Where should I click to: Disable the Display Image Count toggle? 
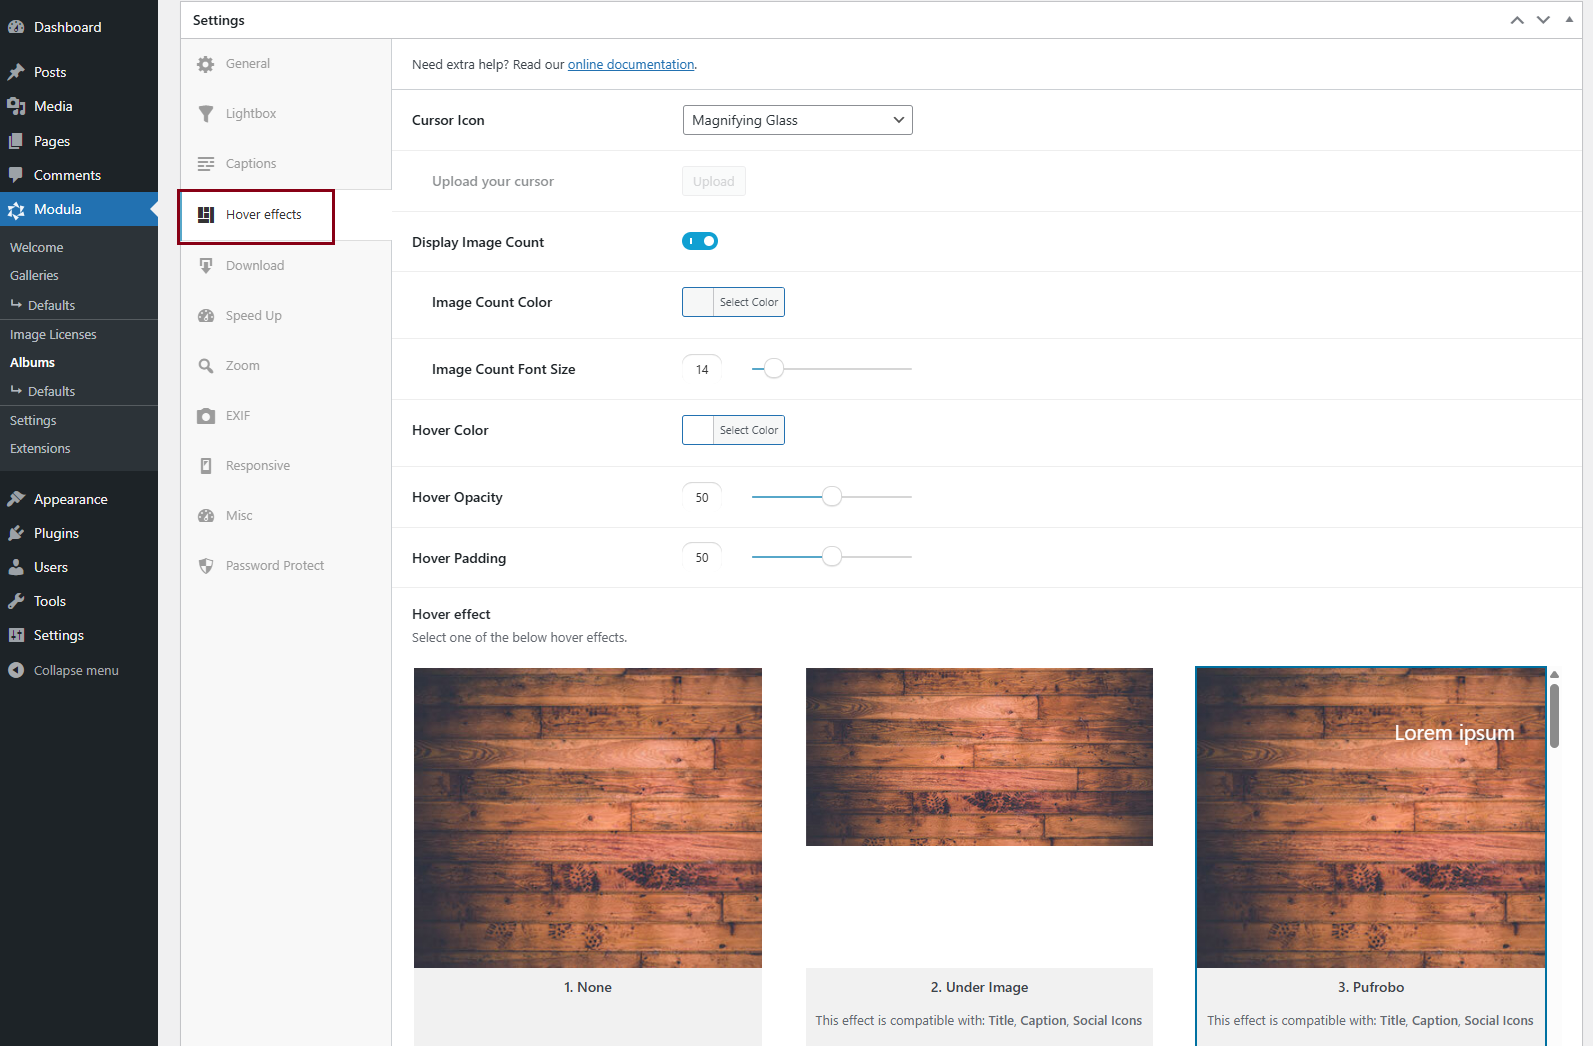(x=700, y=241)
